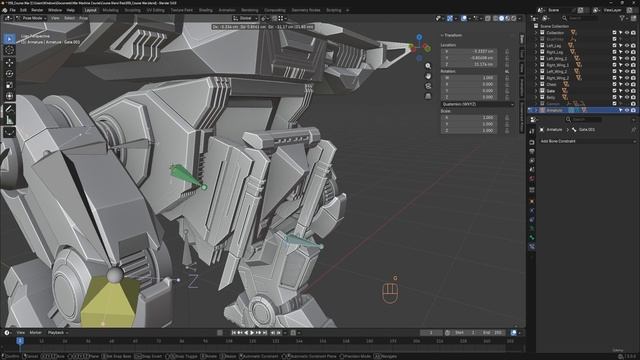Image resolution: width=640 pixels, height=360 pixels.
Task: Open the timeline Marker menu
Action: (x=36, y=333)
